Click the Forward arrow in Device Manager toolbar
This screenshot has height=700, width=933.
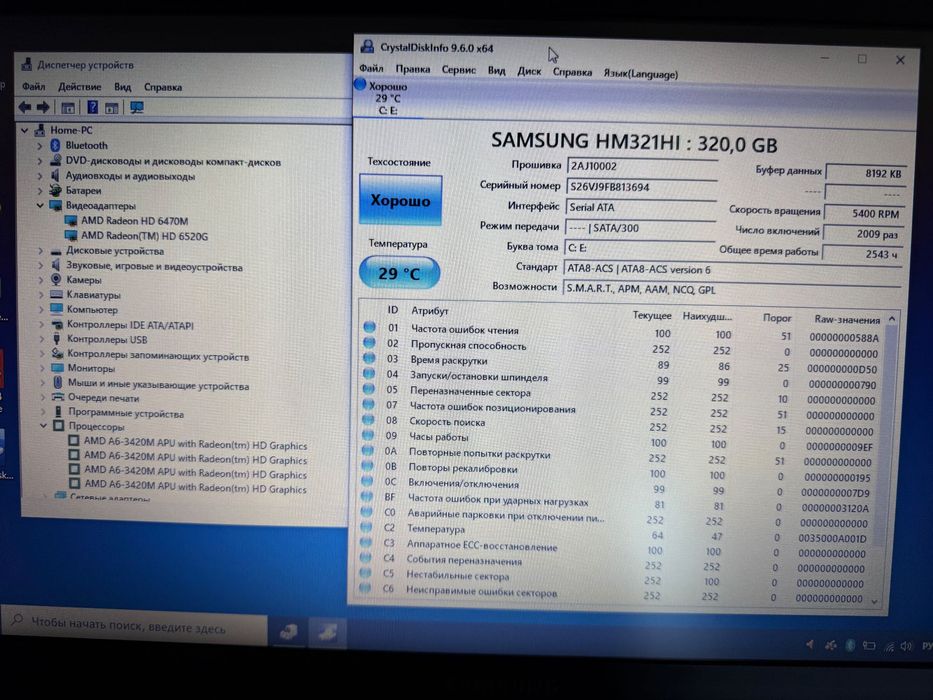[43, 107]
